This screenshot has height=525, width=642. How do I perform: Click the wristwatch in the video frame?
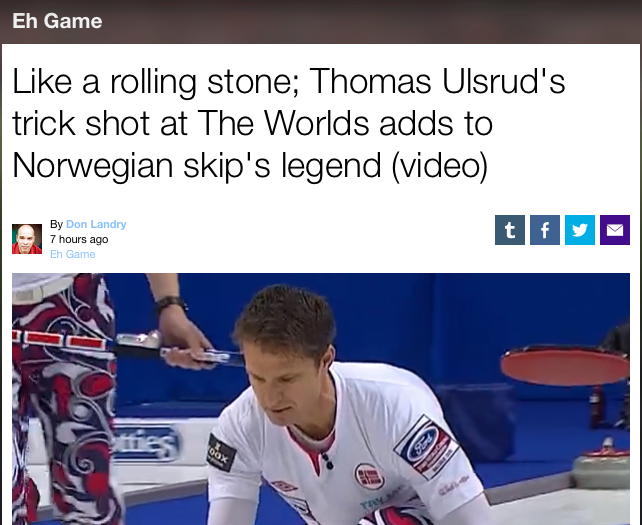171,303
